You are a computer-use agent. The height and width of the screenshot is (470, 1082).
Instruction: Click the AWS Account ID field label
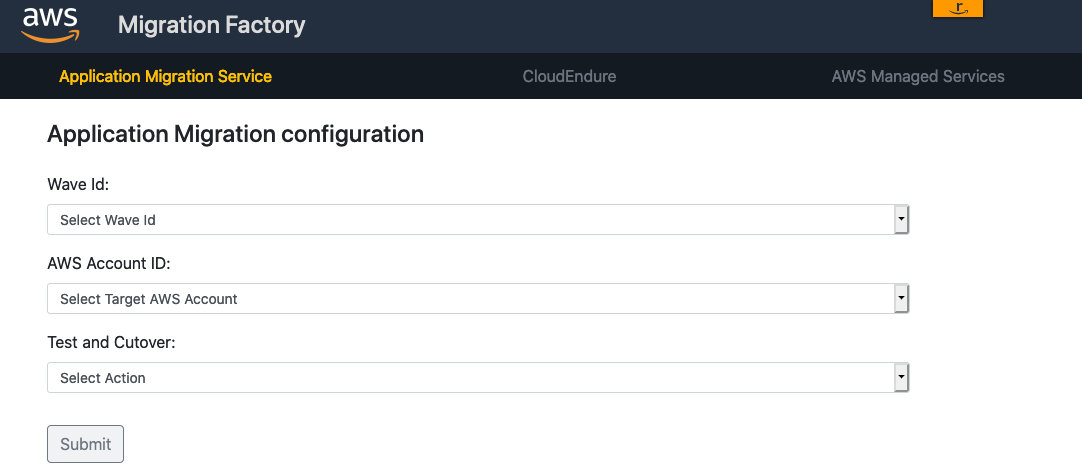[x=109, y=264]
